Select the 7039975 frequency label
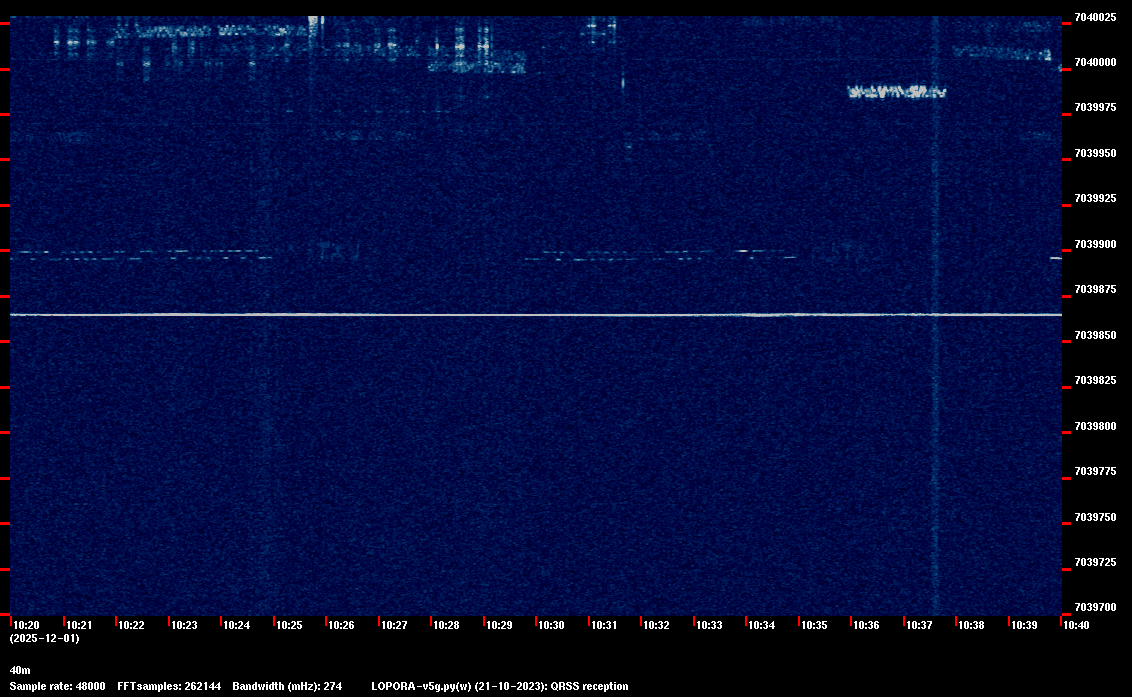1132x697 pixels. pyautogui.click(x=1095, y=108)
